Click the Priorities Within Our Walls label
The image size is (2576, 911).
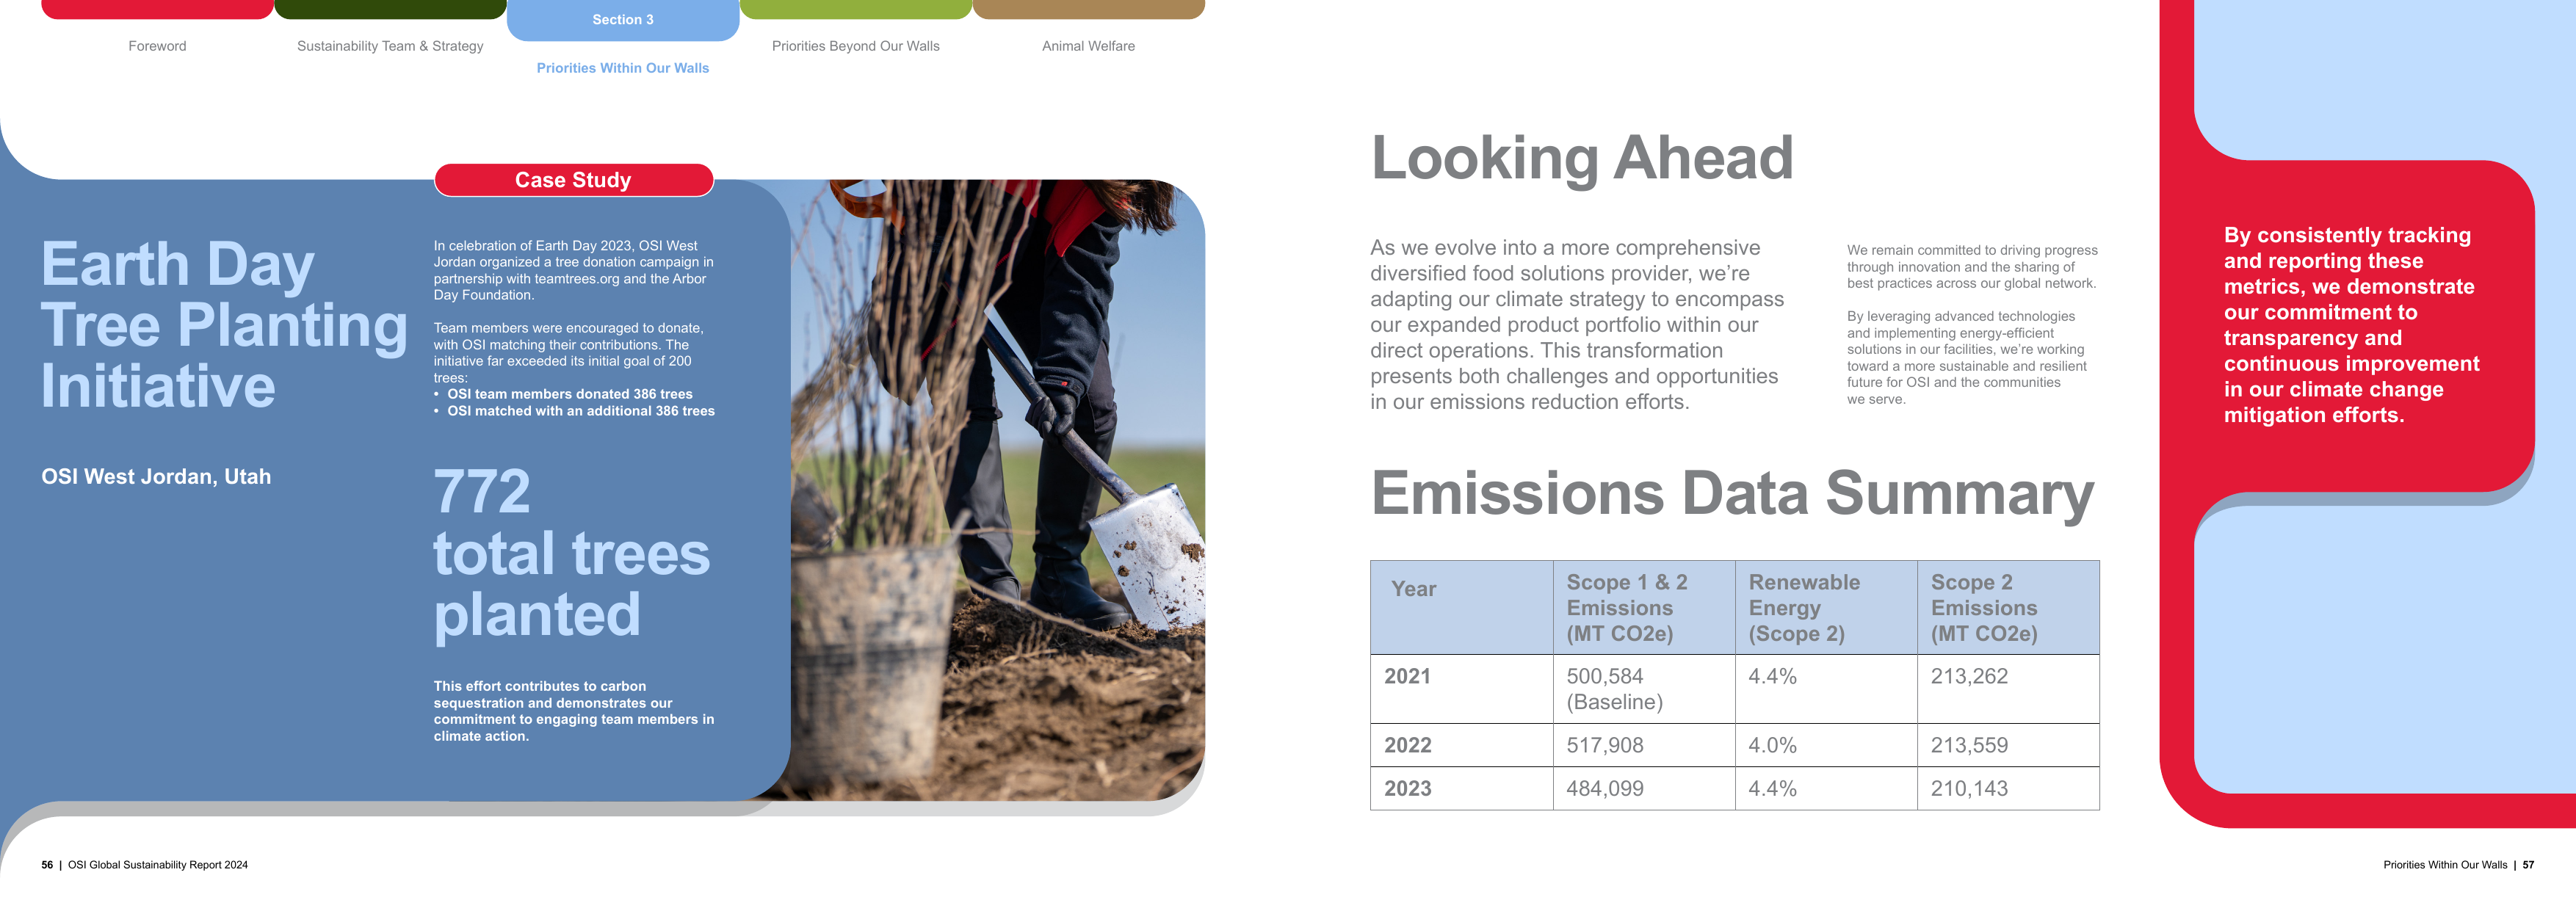click(623, 68)
